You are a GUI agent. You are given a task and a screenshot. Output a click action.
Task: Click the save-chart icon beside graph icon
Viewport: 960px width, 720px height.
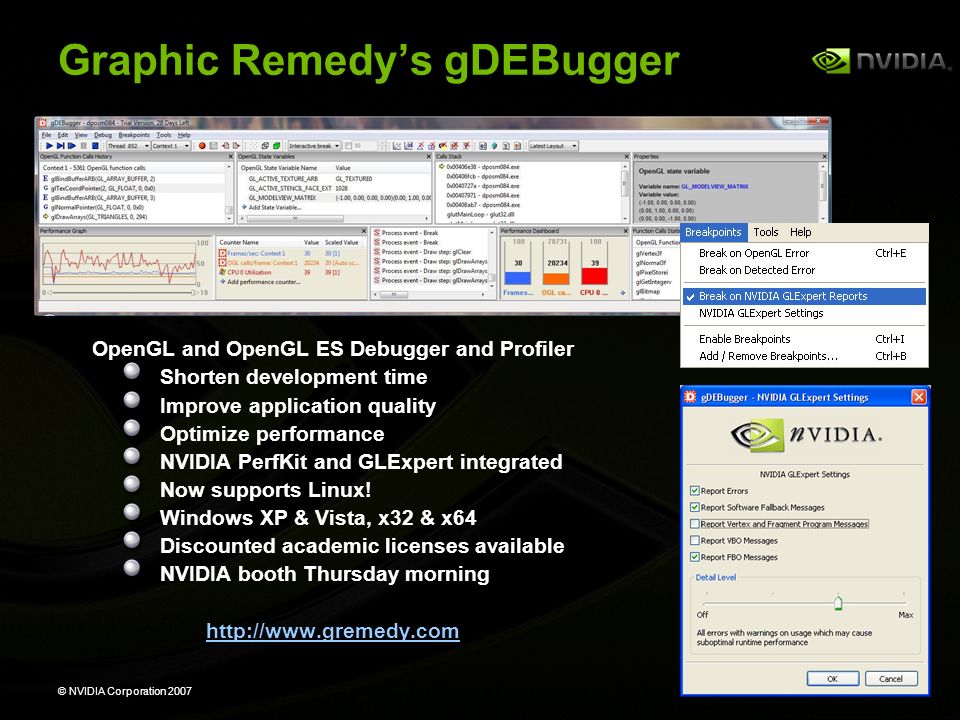408,146
